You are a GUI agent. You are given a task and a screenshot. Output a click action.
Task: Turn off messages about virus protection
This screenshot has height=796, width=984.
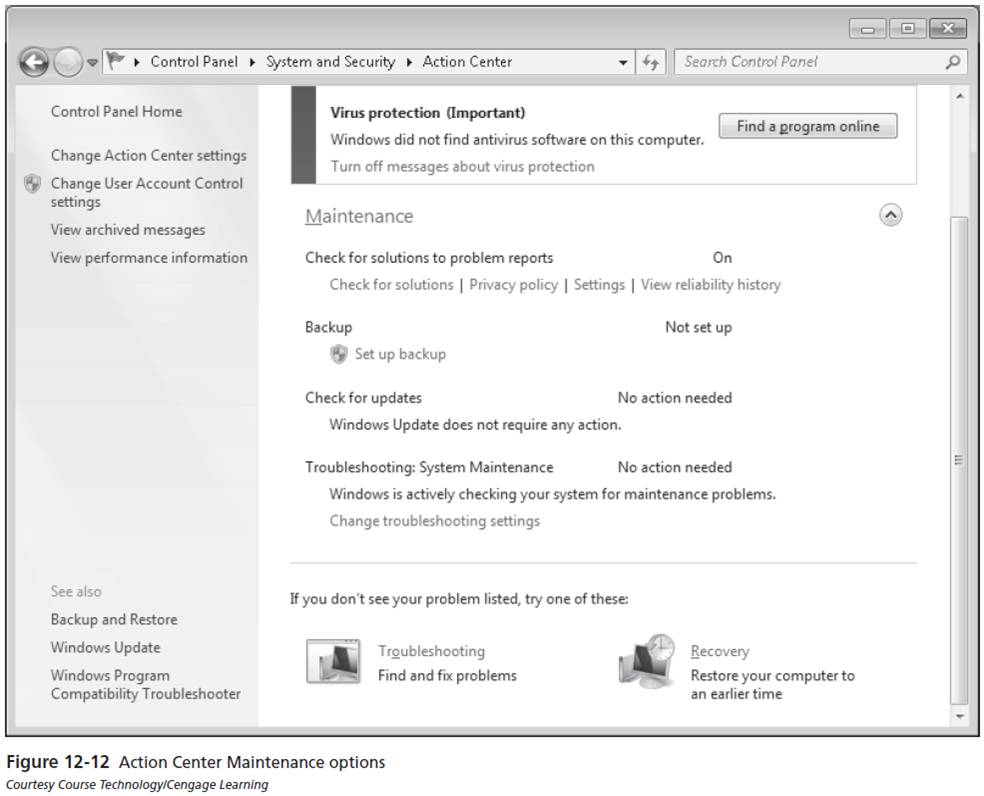[x=463, y=166]
